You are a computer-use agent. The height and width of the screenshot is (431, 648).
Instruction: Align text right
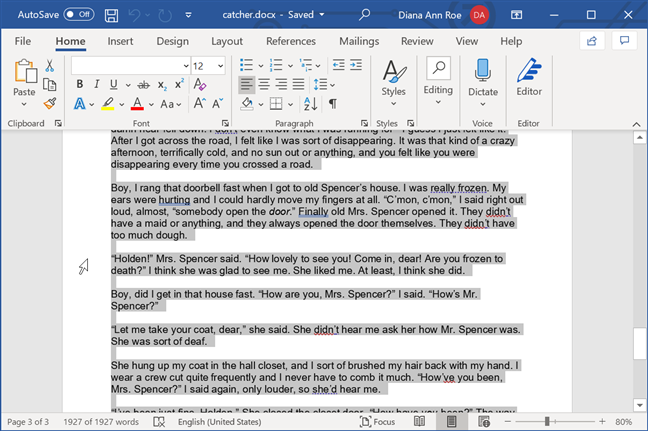click(281, 85)
